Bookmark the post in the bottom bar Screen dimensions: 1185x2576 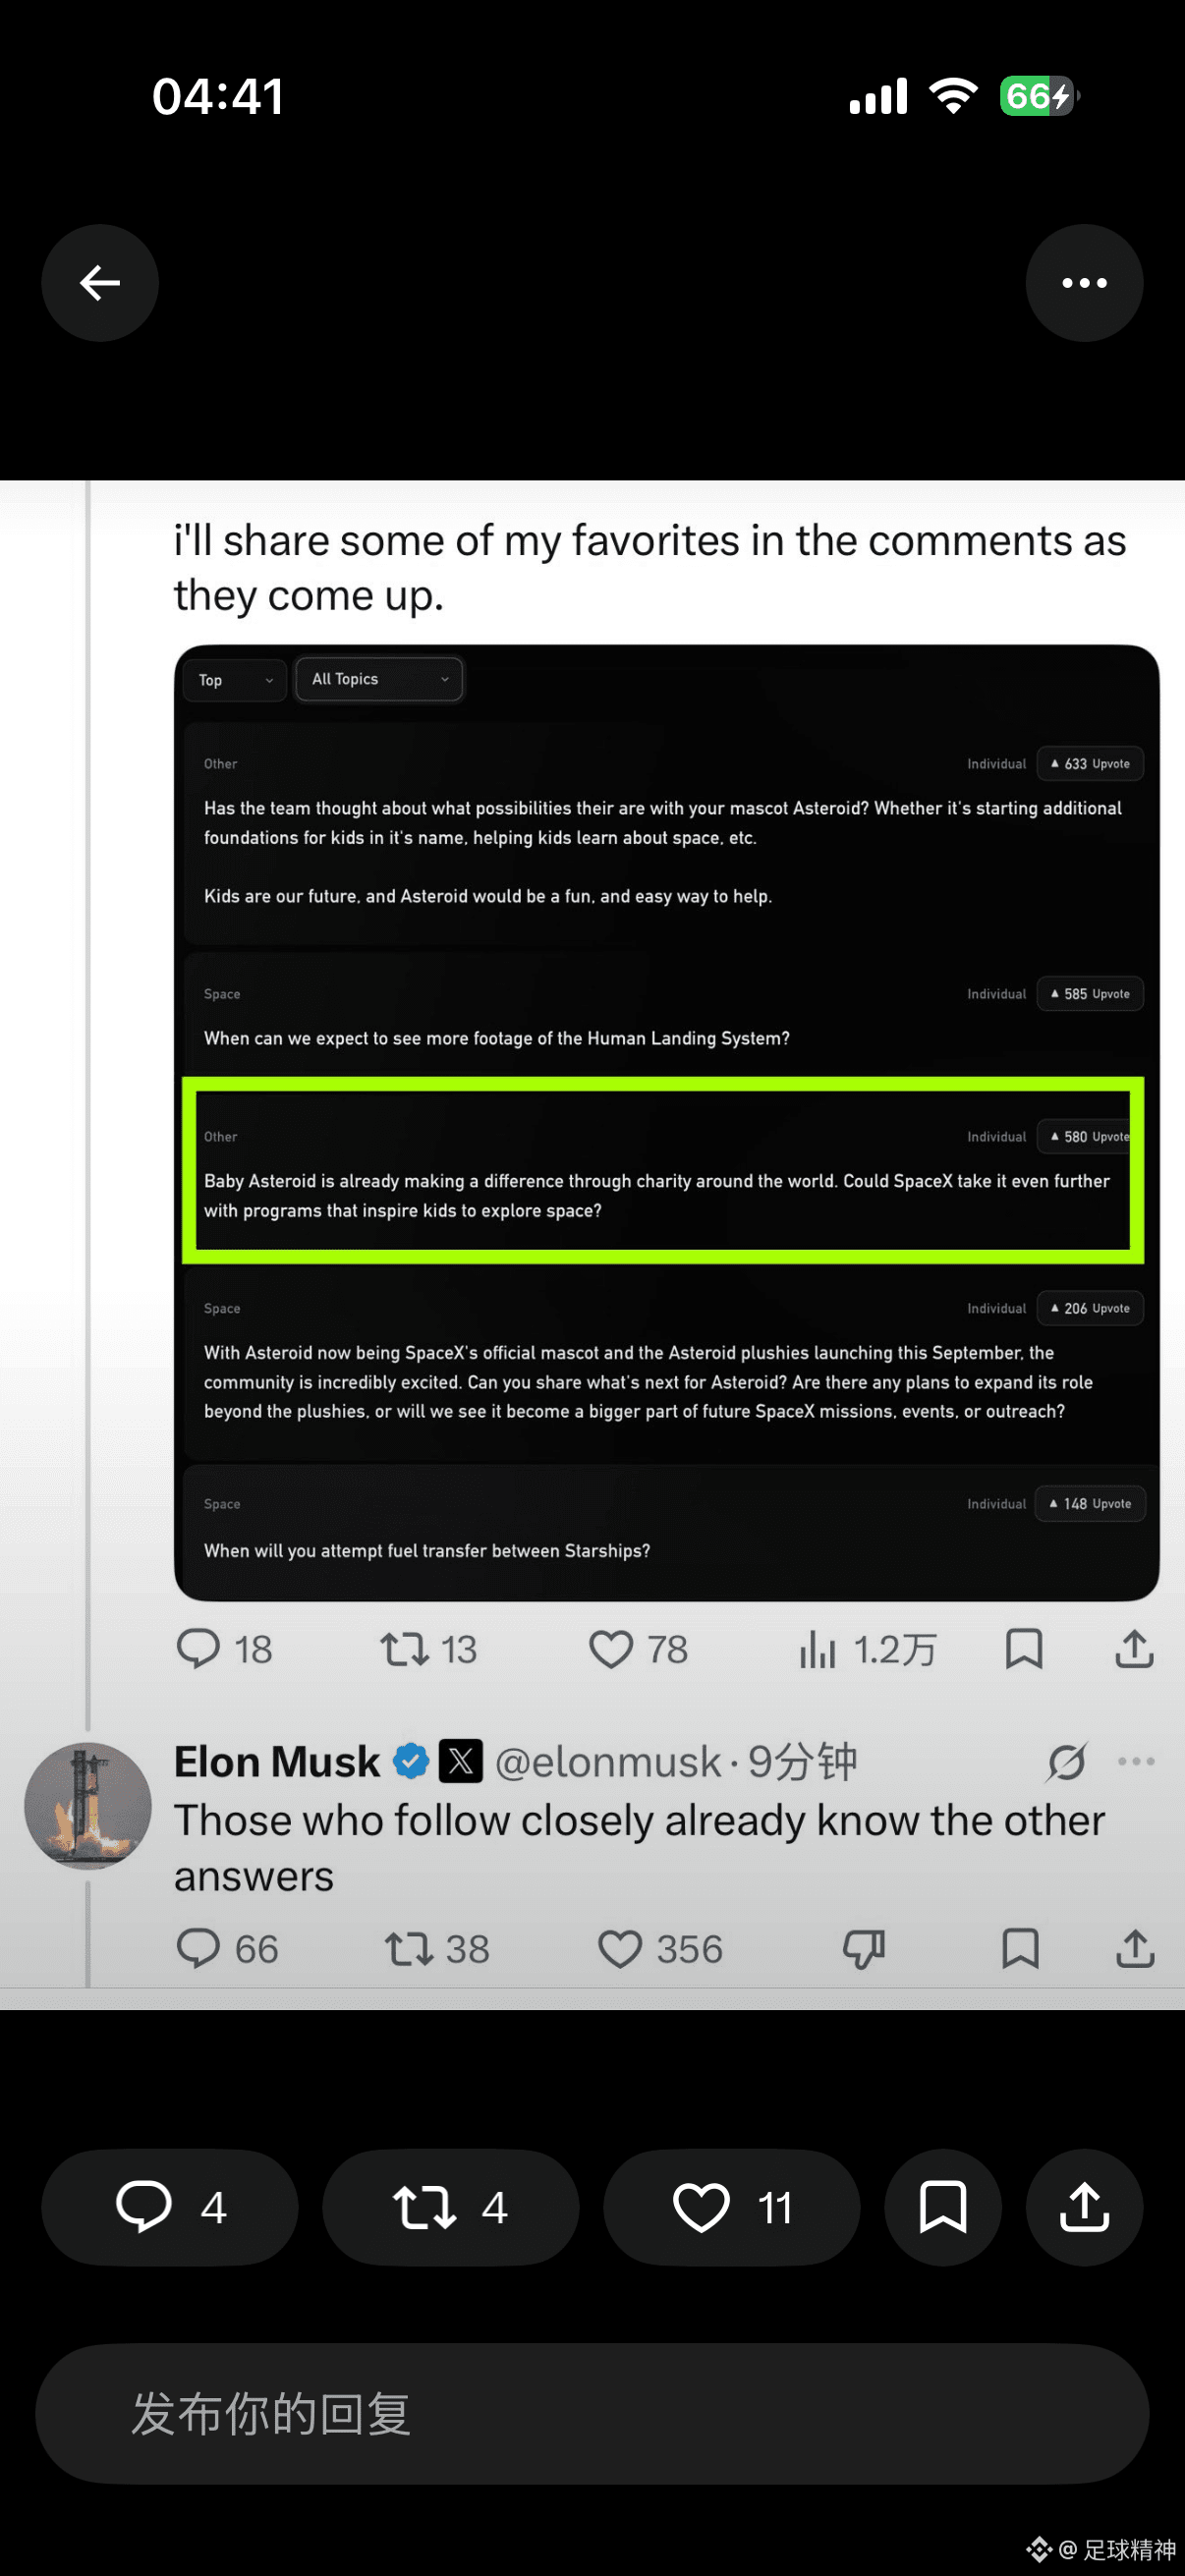[942, 2207]
